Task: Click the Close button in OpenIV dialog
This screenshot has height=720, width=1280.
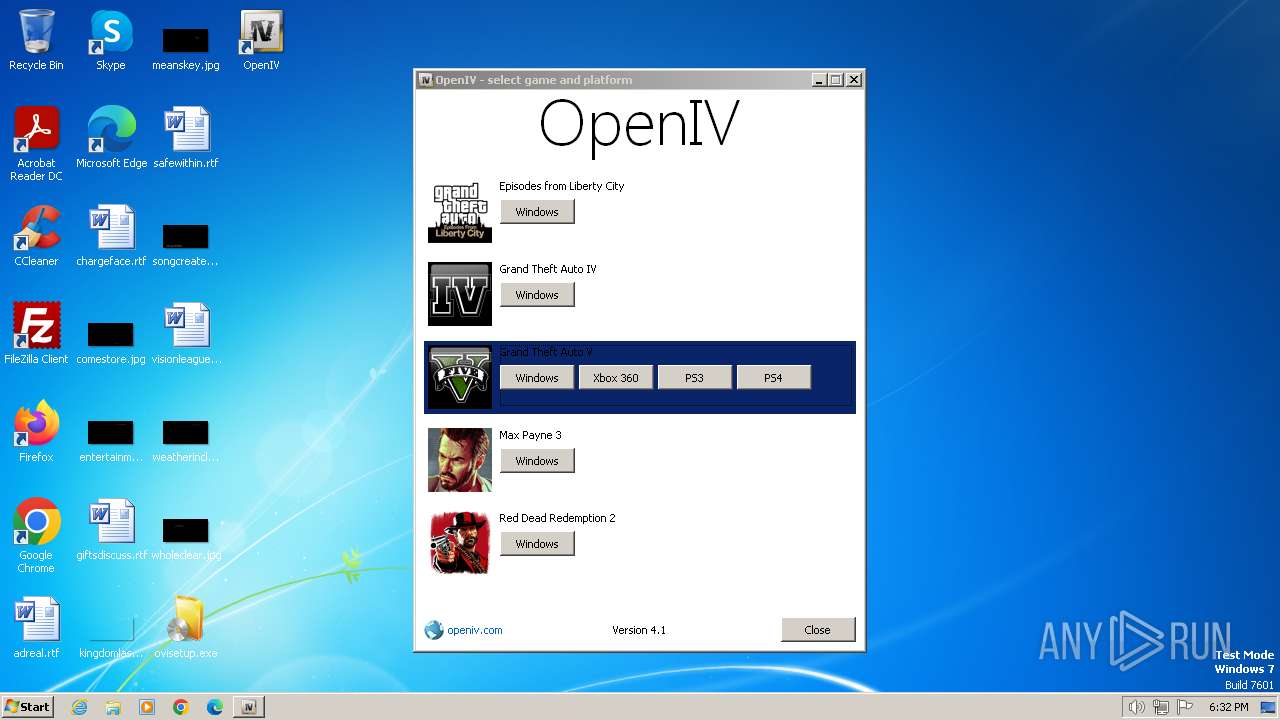Action: click(x=818, y=630)
